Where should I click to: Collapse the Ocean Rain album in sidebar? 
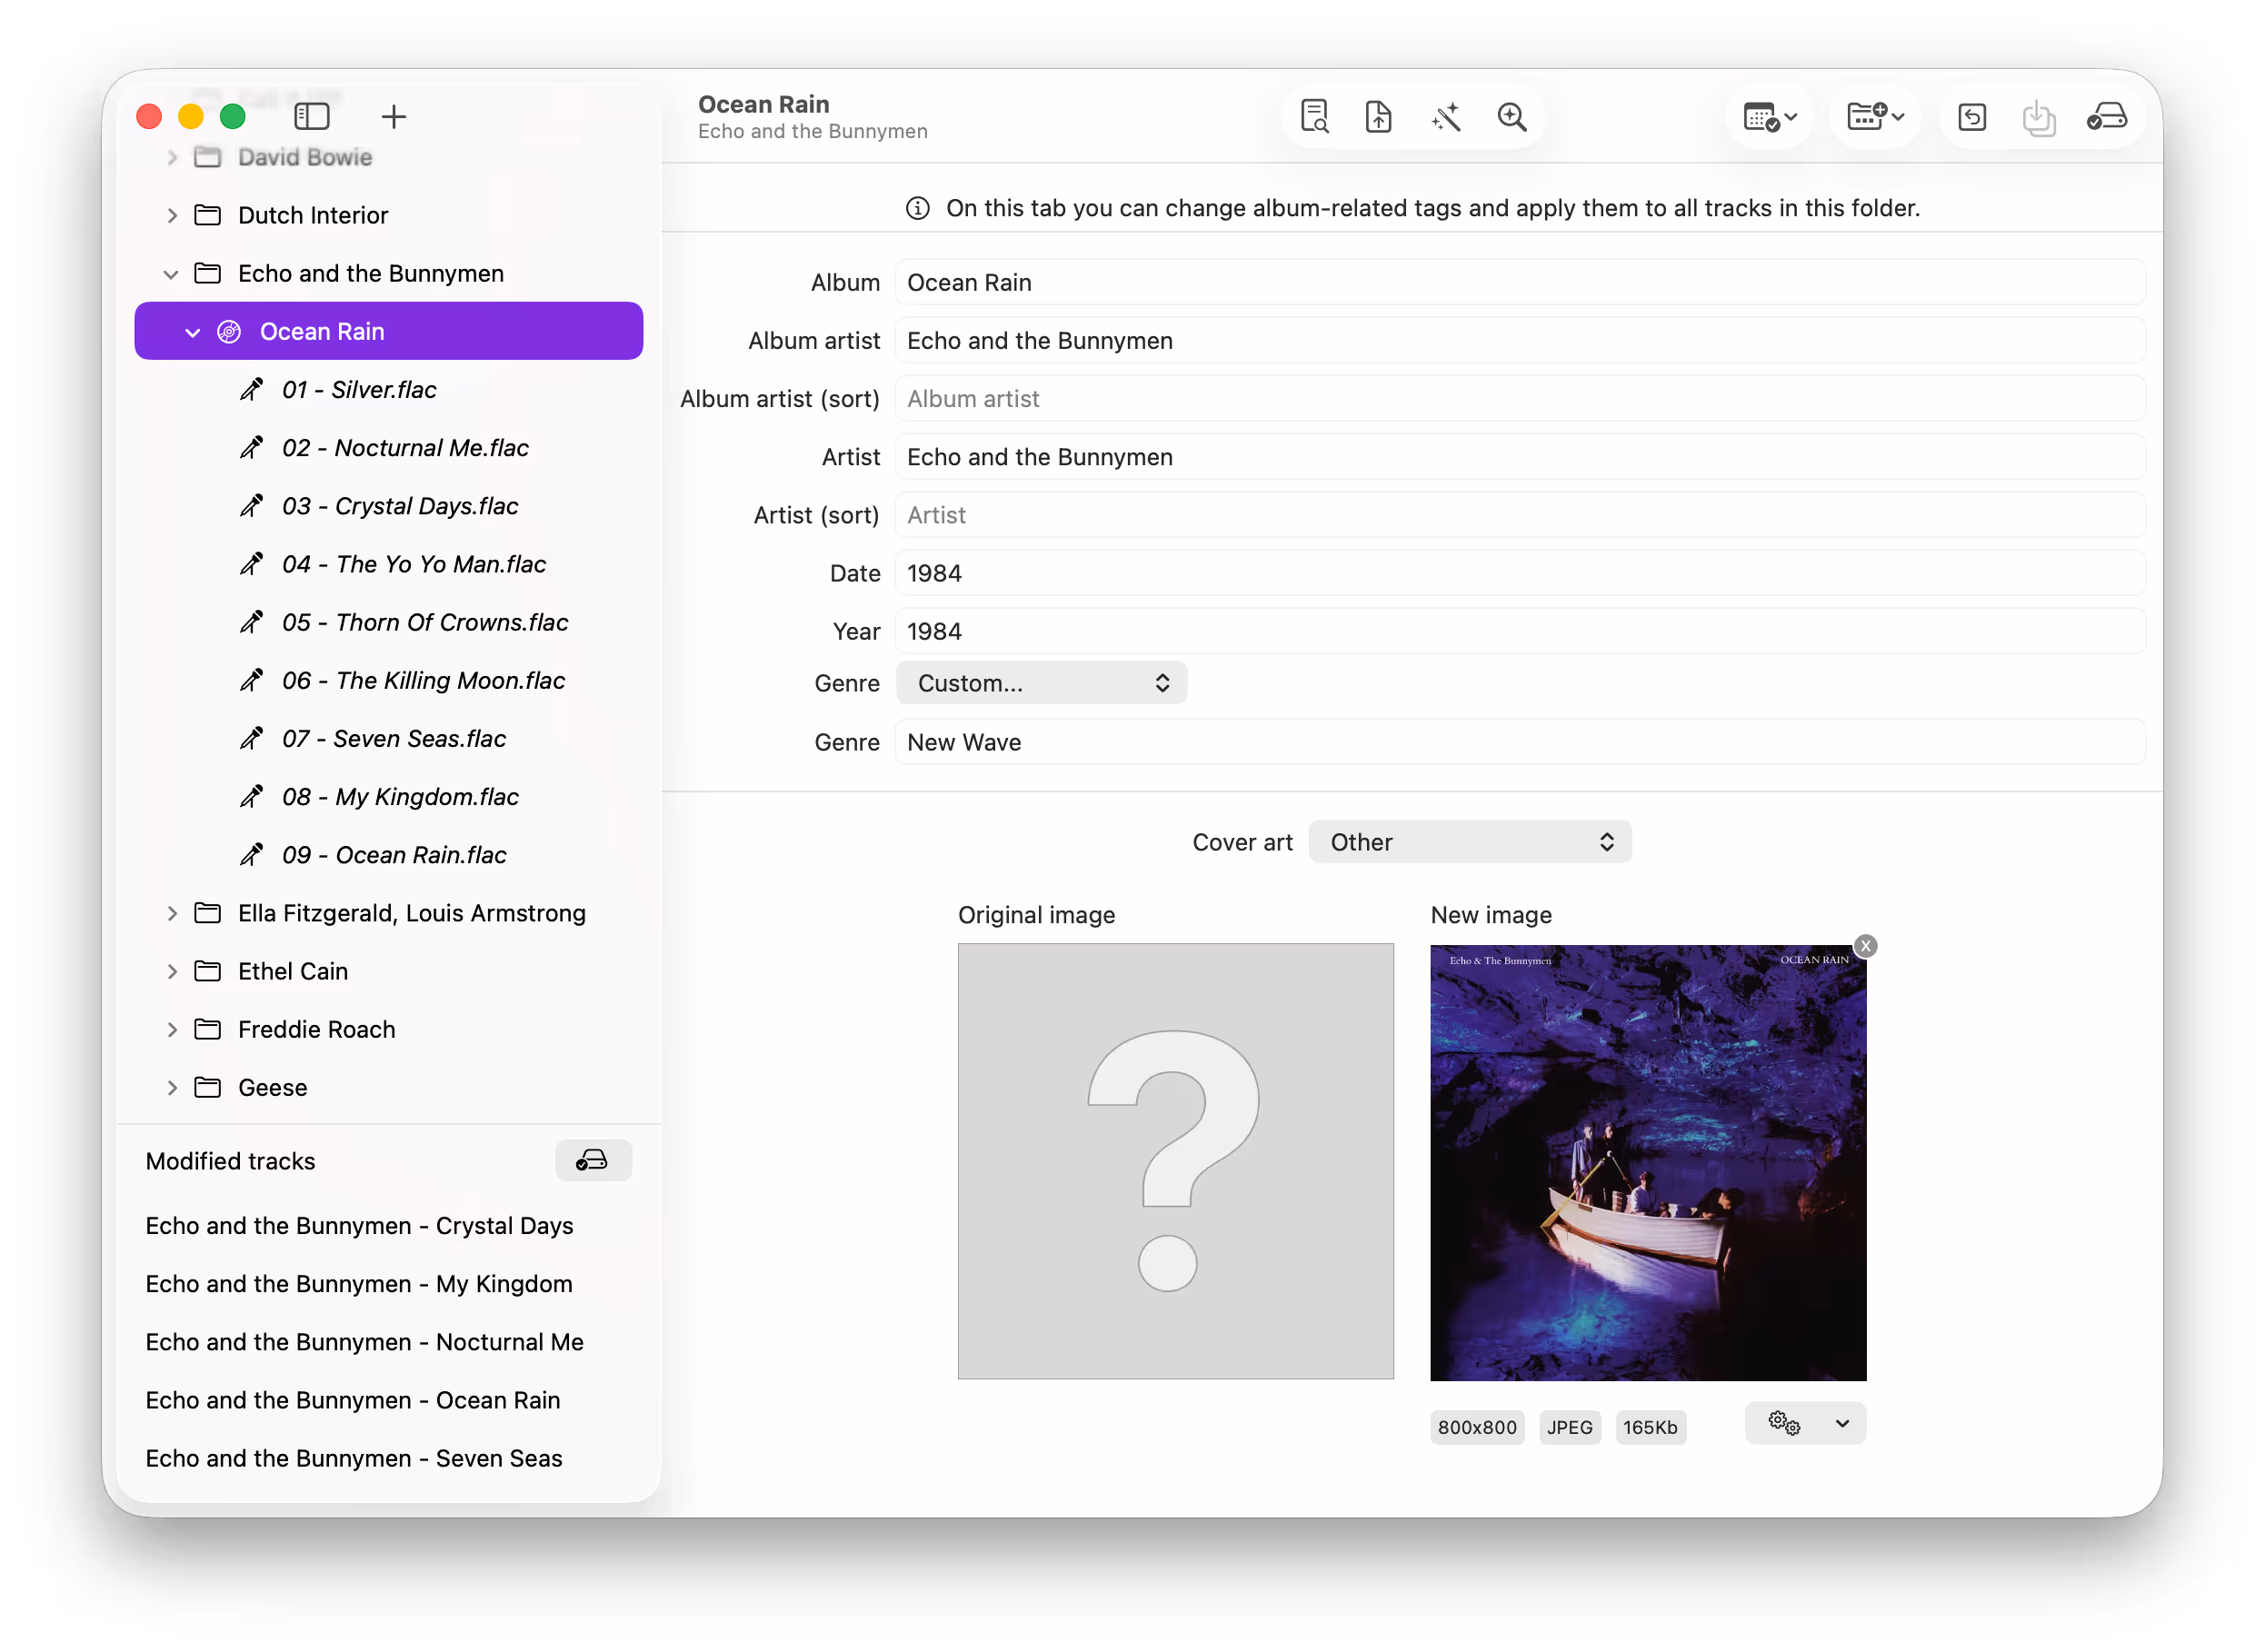click(x=192, y=331)
